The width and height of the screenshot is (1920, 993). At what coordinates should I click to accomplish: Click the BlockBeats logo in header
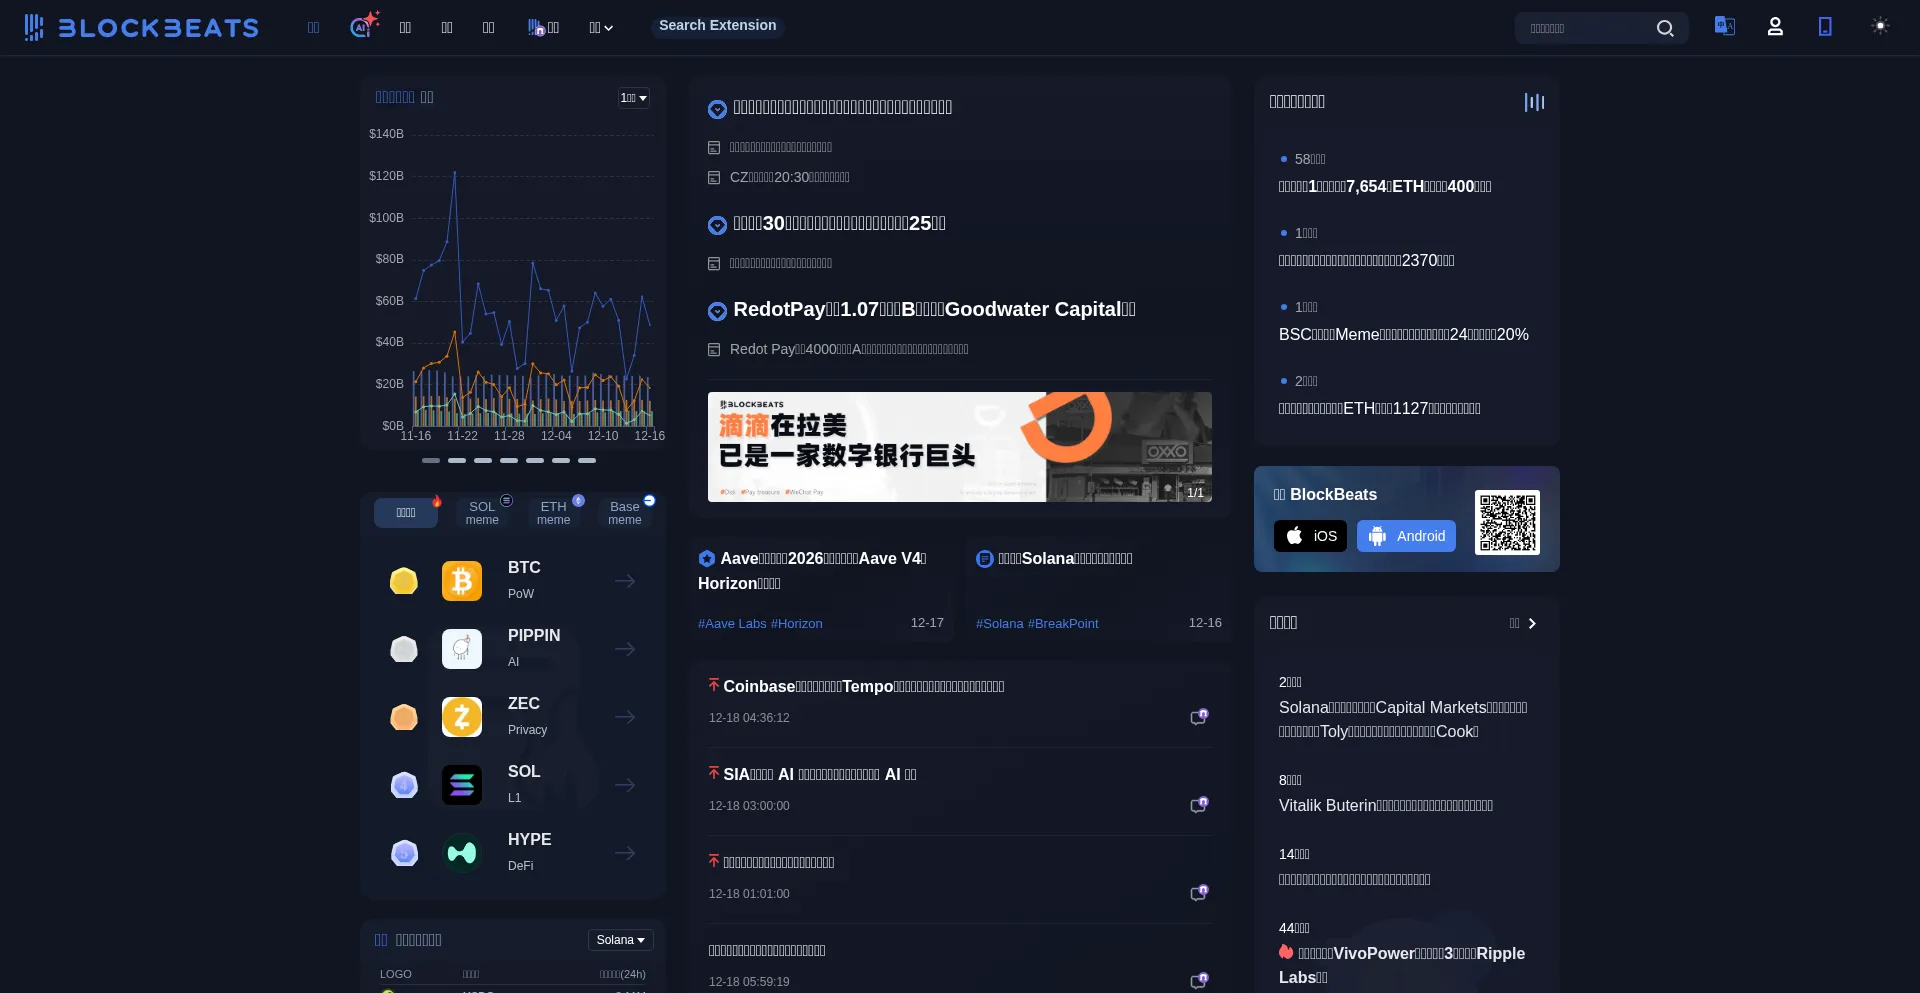(x=141, y=28)
